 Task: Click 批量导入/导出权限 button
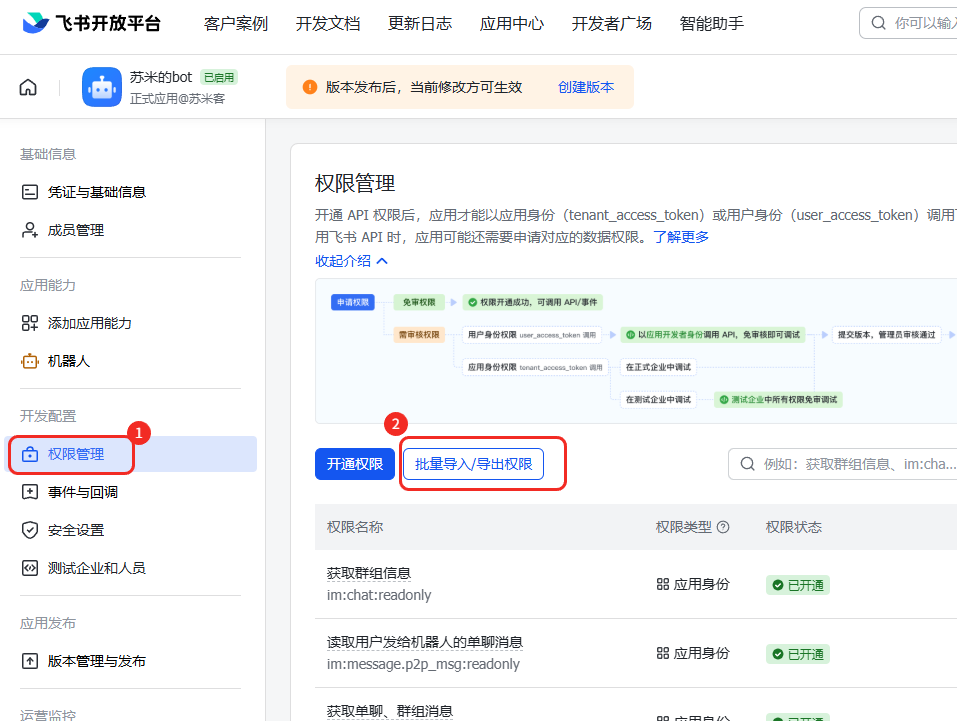[473, 464]
